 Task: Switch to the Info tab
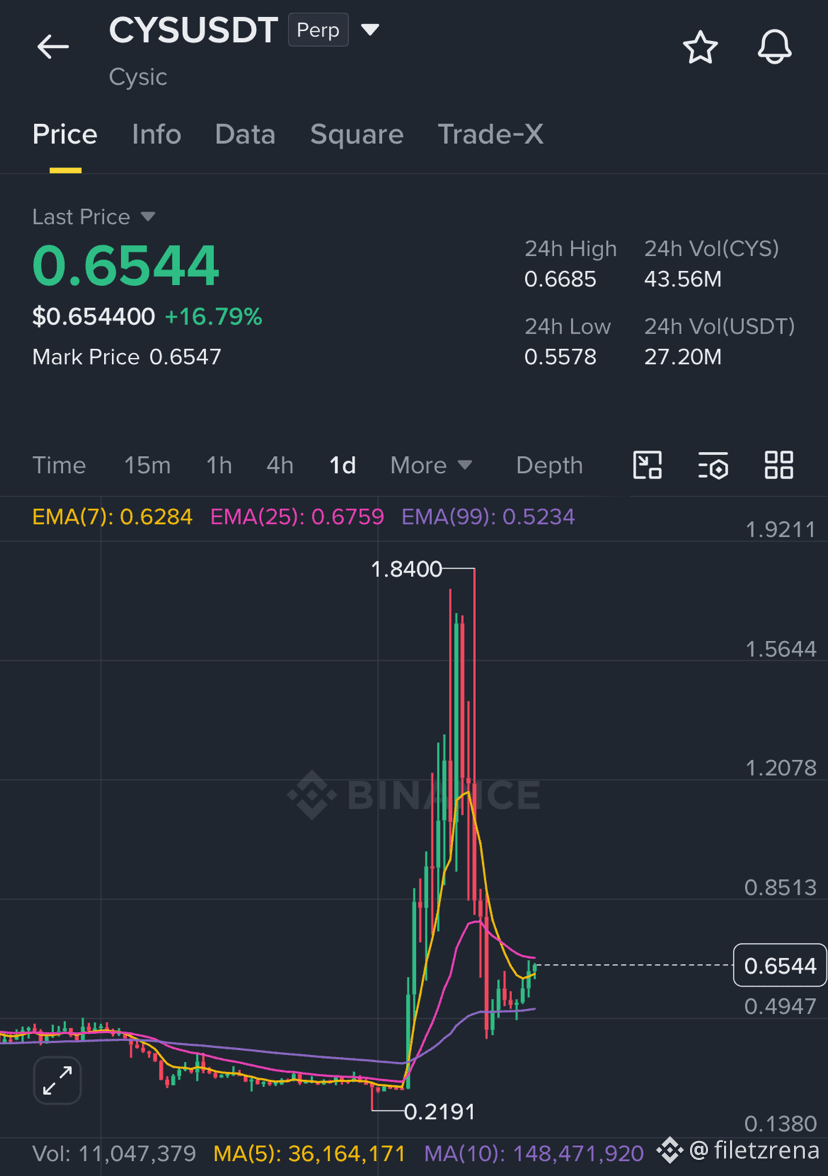156,135
